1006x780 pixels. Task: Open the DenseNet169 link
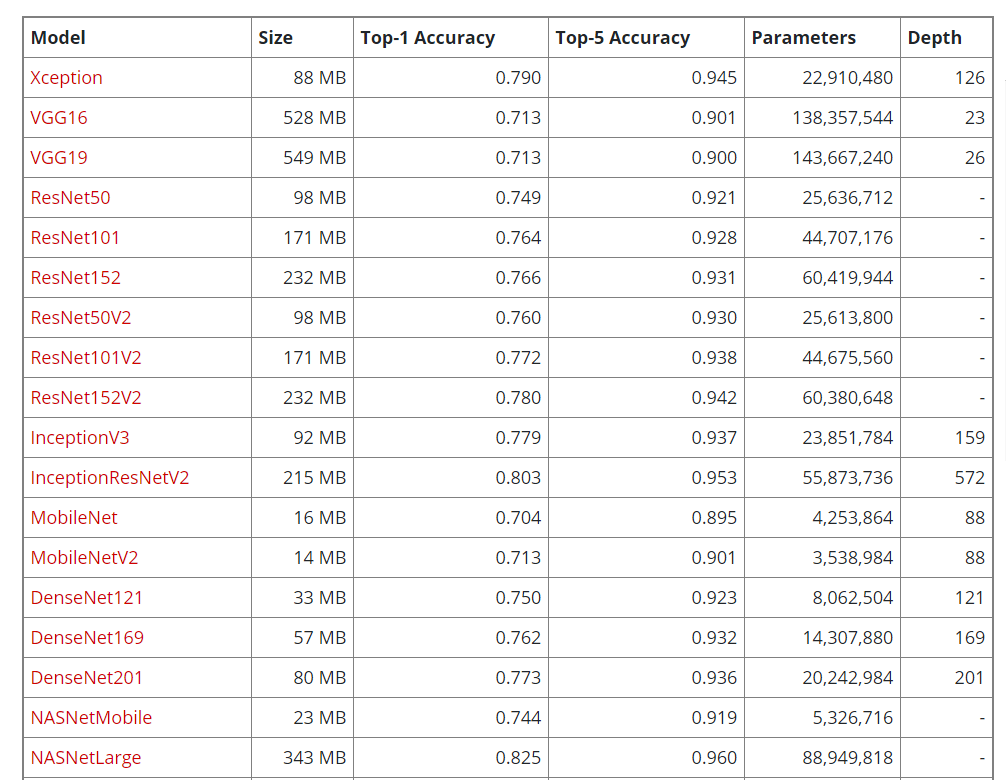coord(87,638)
